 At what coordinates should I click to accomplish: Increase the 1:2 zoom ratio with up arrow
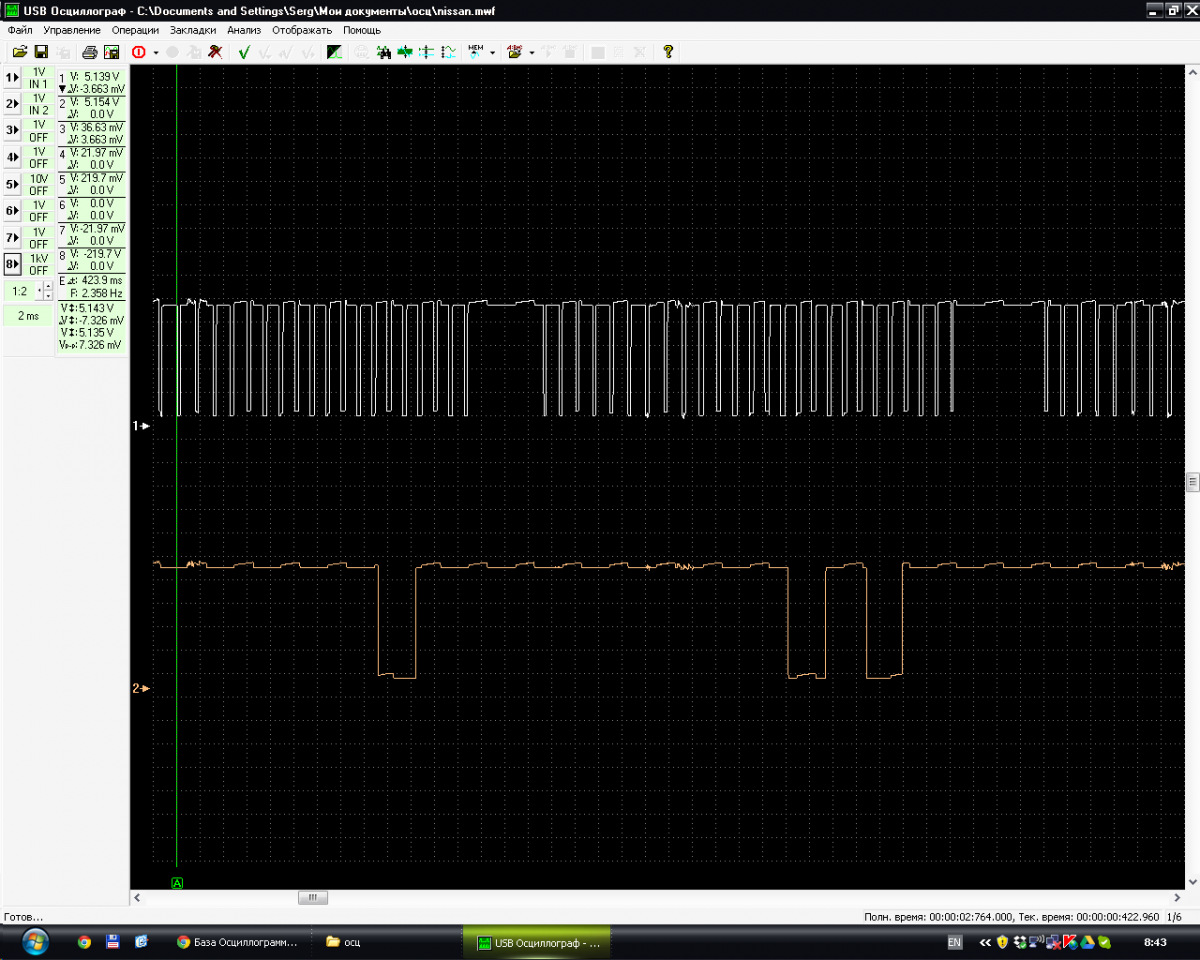coord(46,286)
